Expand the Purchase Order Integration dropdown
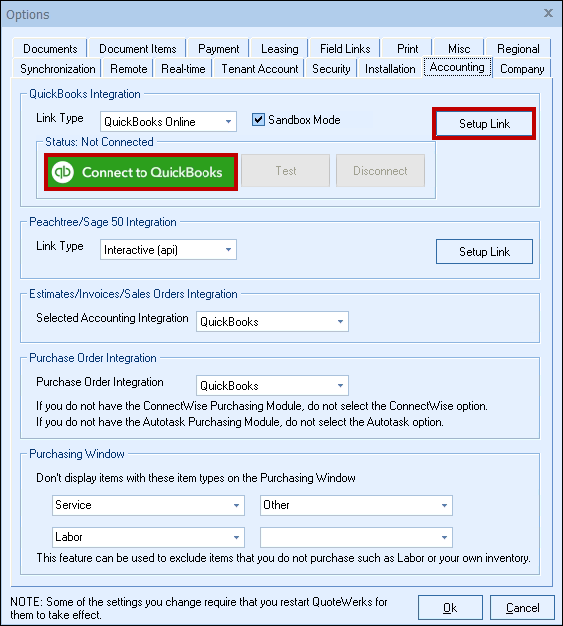 point(272,386)
